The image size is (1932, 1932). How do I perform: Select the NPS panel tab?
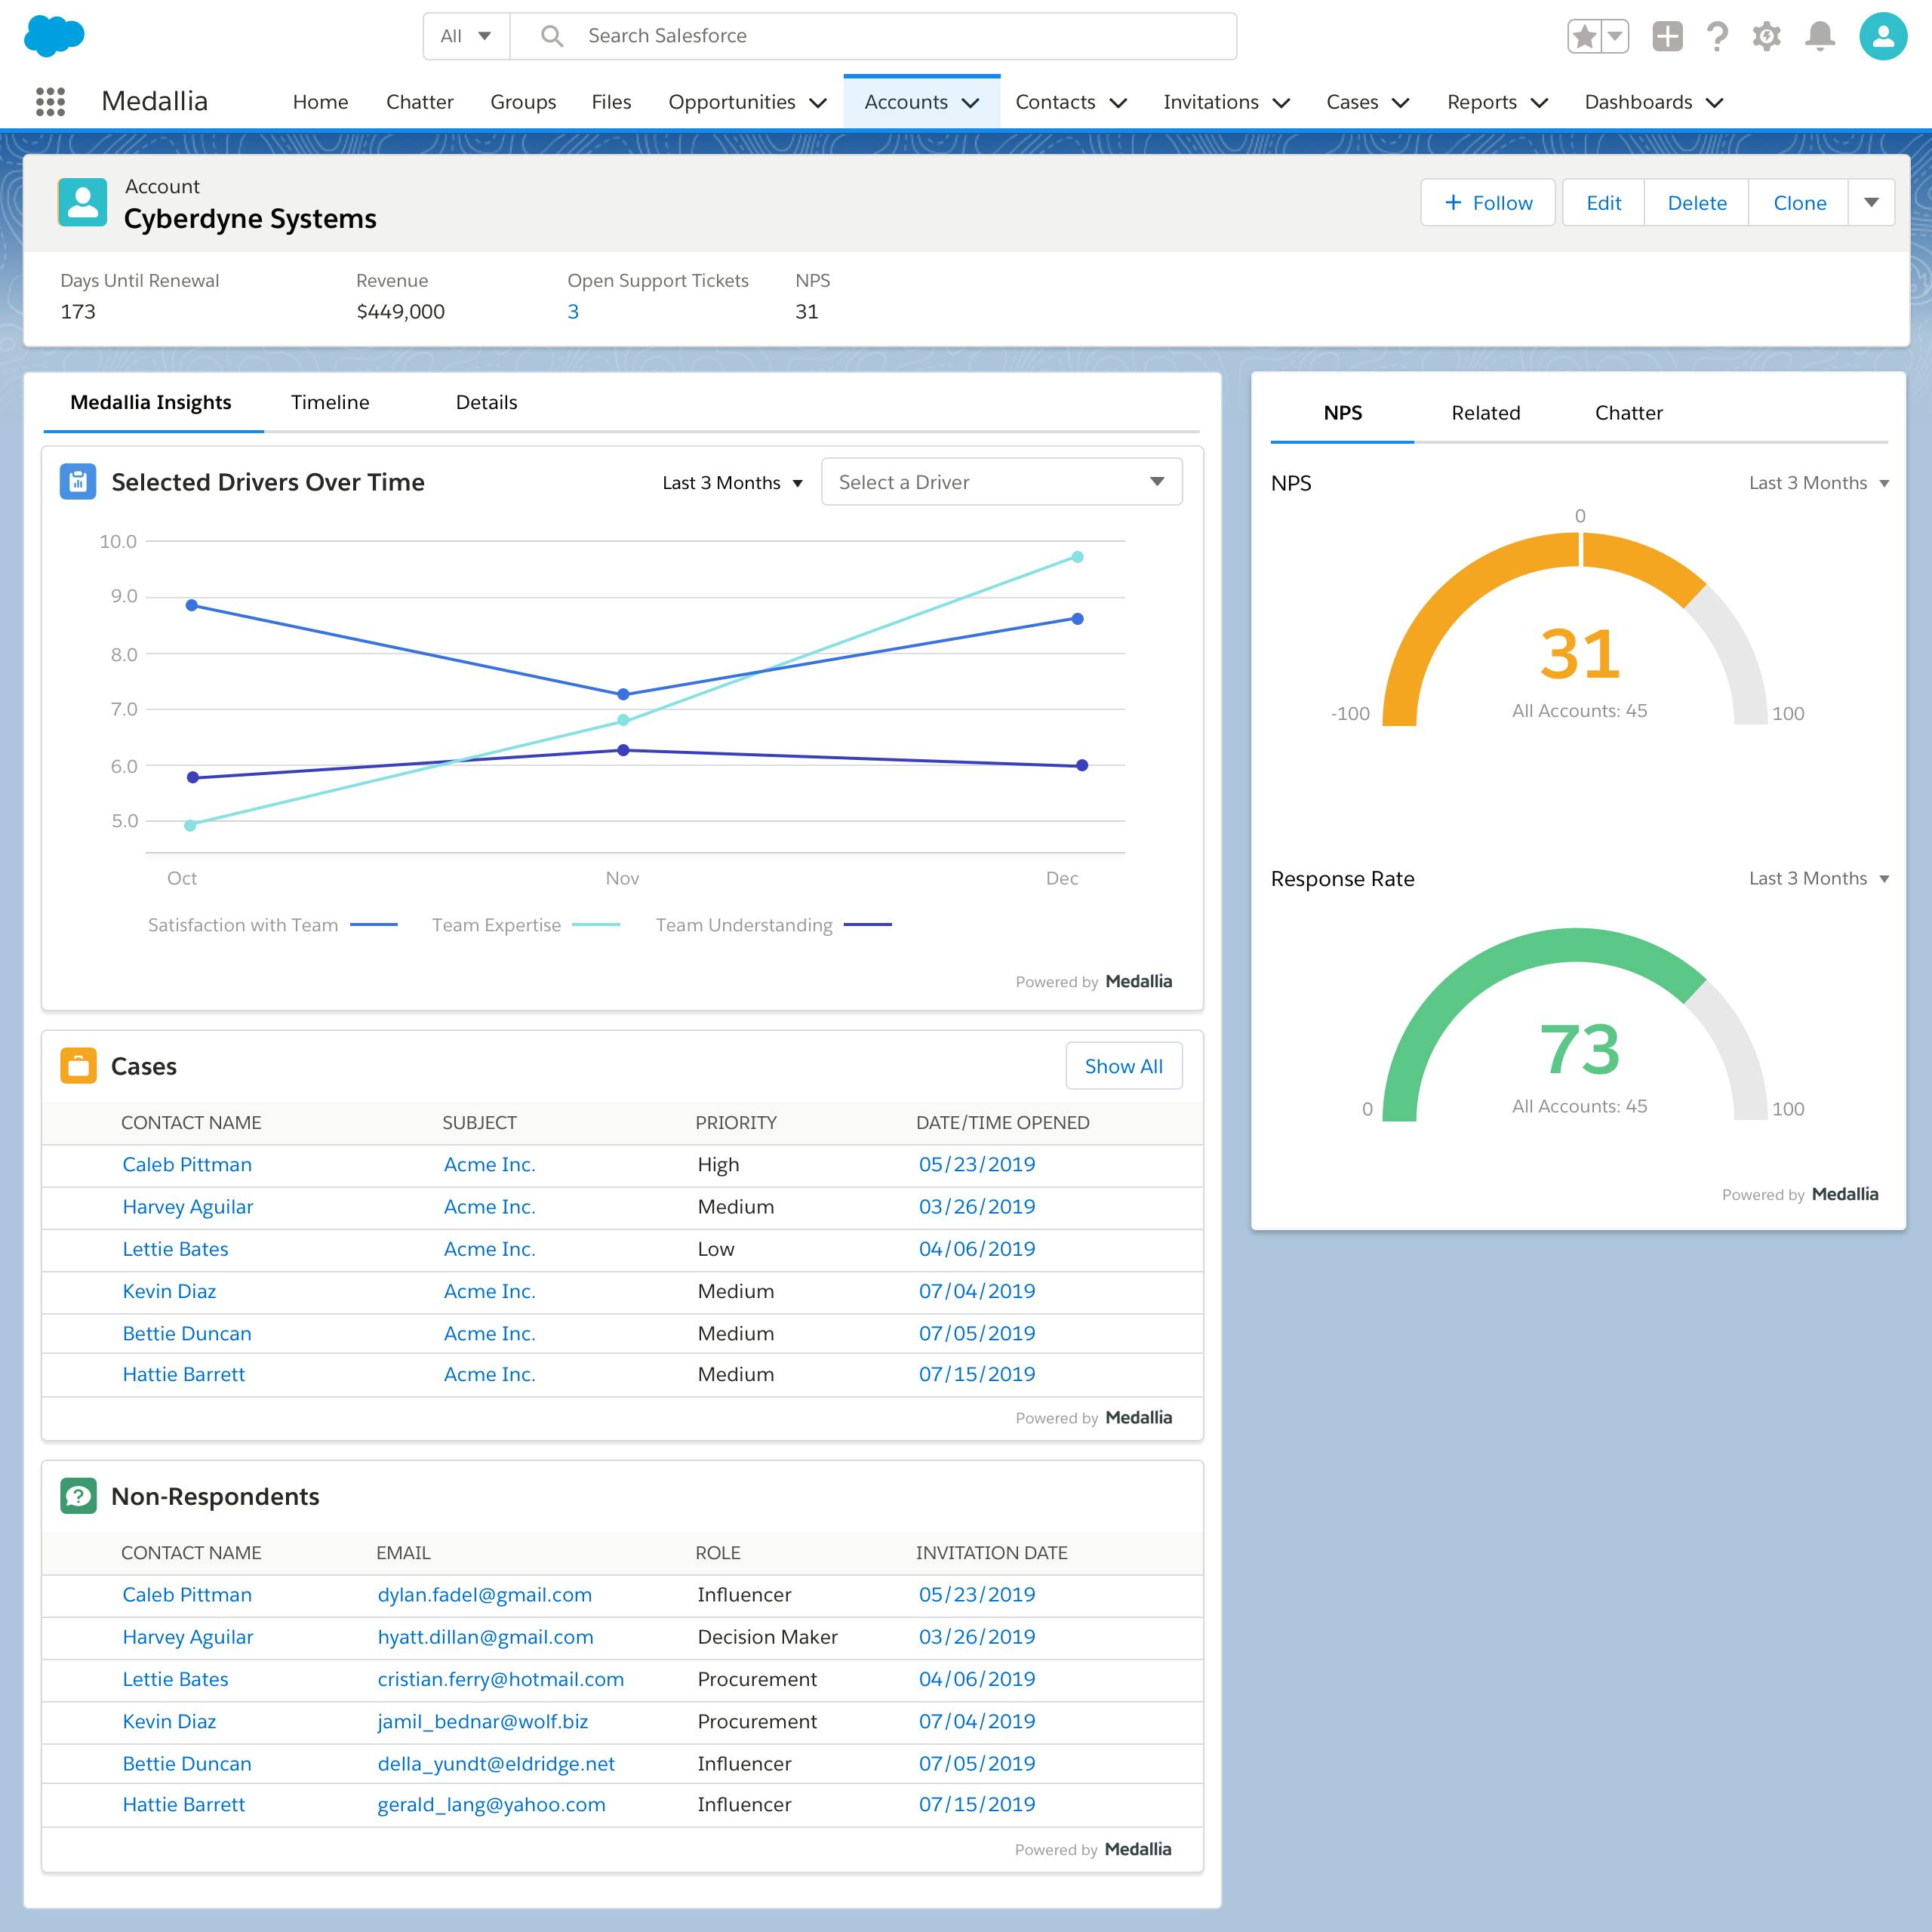tap(1342, 413)
